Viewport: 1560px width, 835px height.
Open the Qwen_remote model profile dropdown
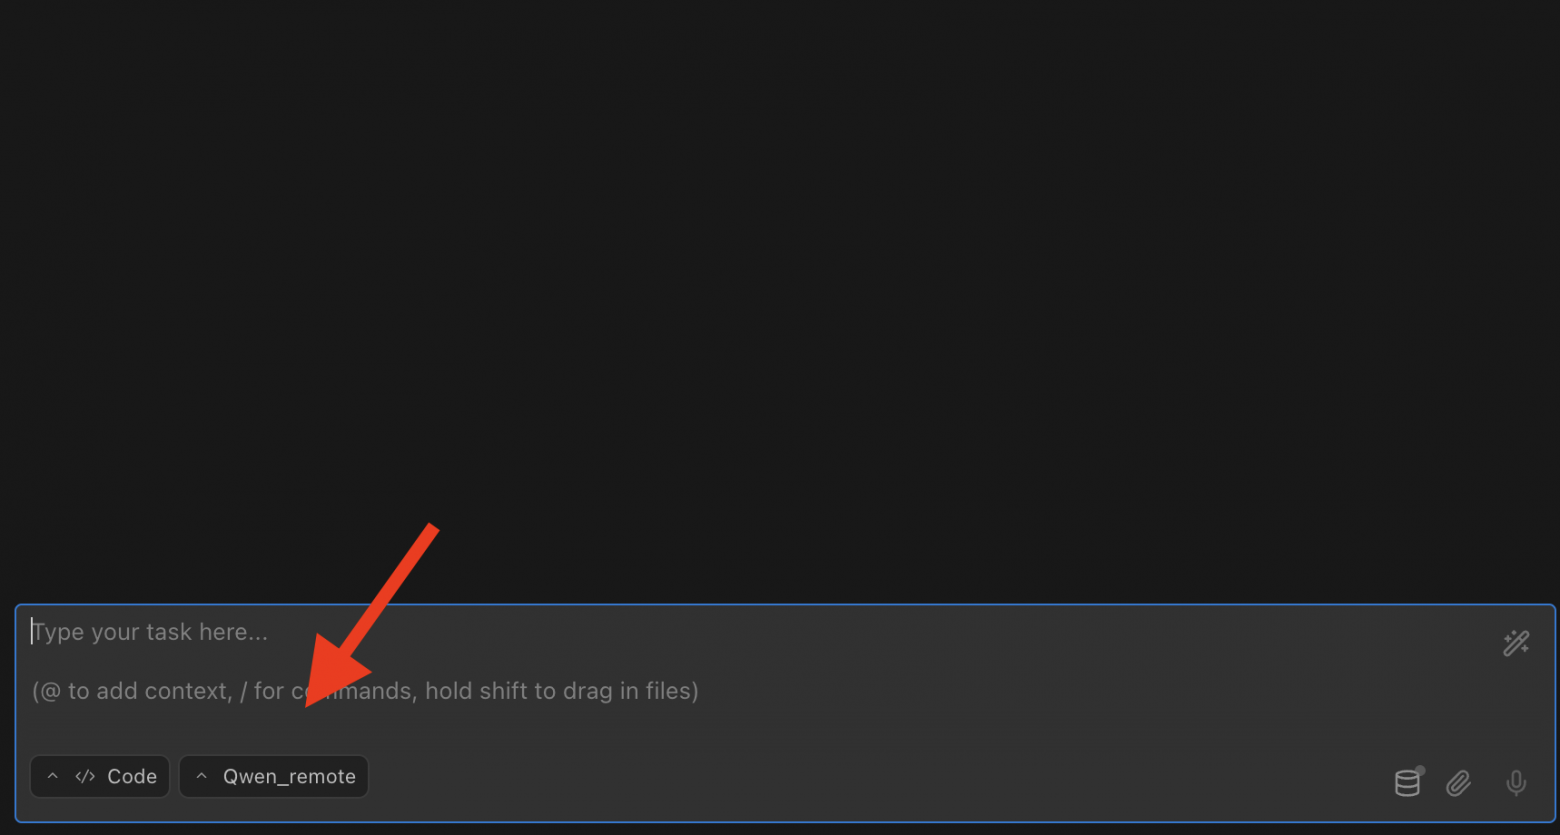pos(274,776)
